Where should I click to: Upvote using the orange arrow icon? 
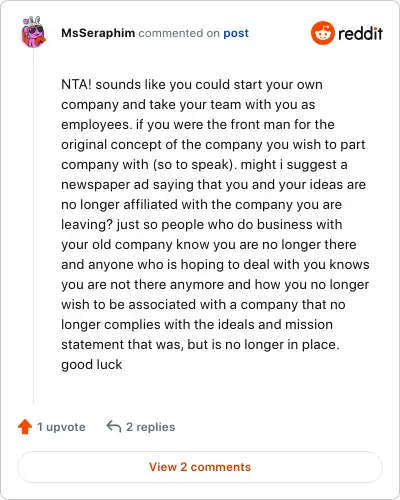[x=25, y=427]
